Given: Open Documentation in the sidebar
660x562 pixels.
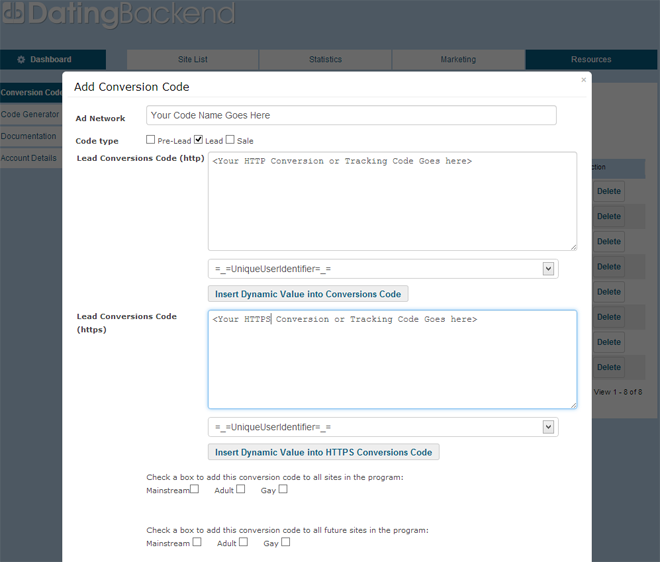Looking at the screenshot, I should pos(31,136).
